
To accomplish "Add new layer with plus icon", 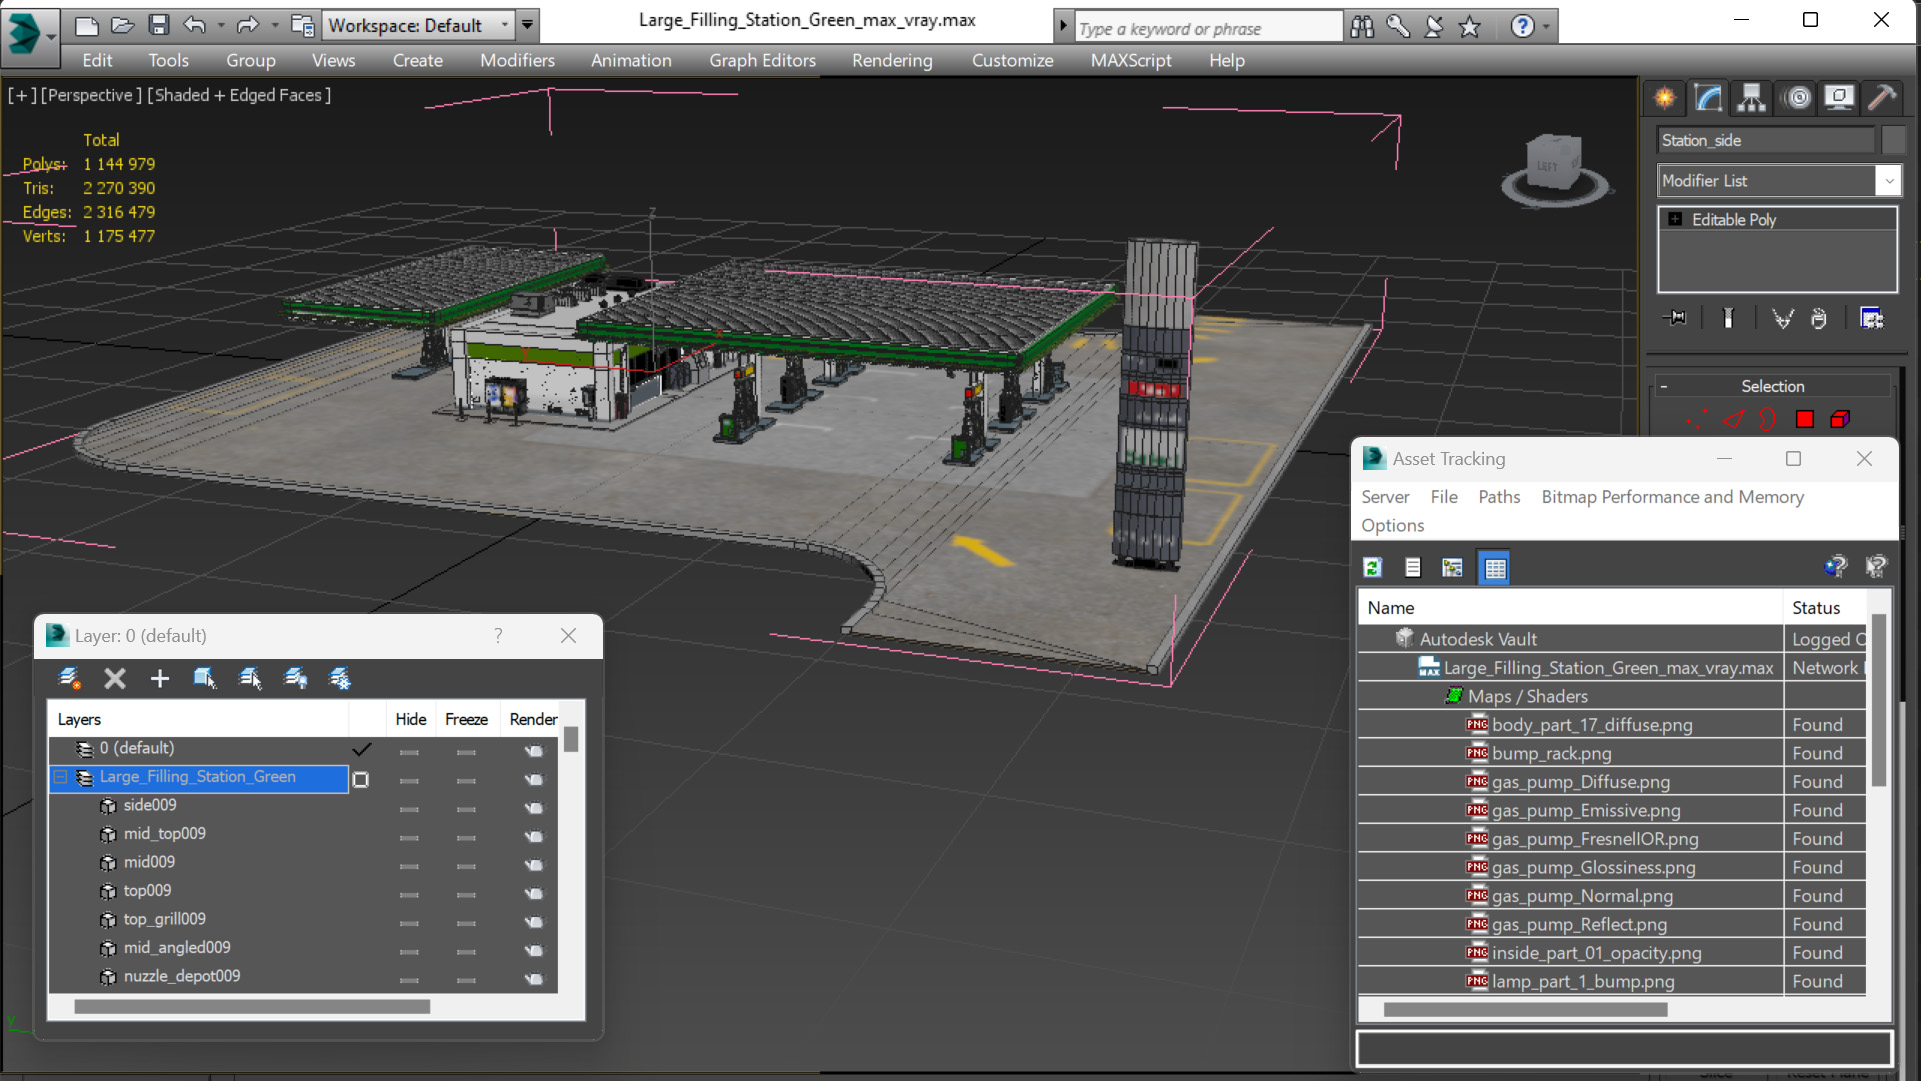I will coord(159,679).
